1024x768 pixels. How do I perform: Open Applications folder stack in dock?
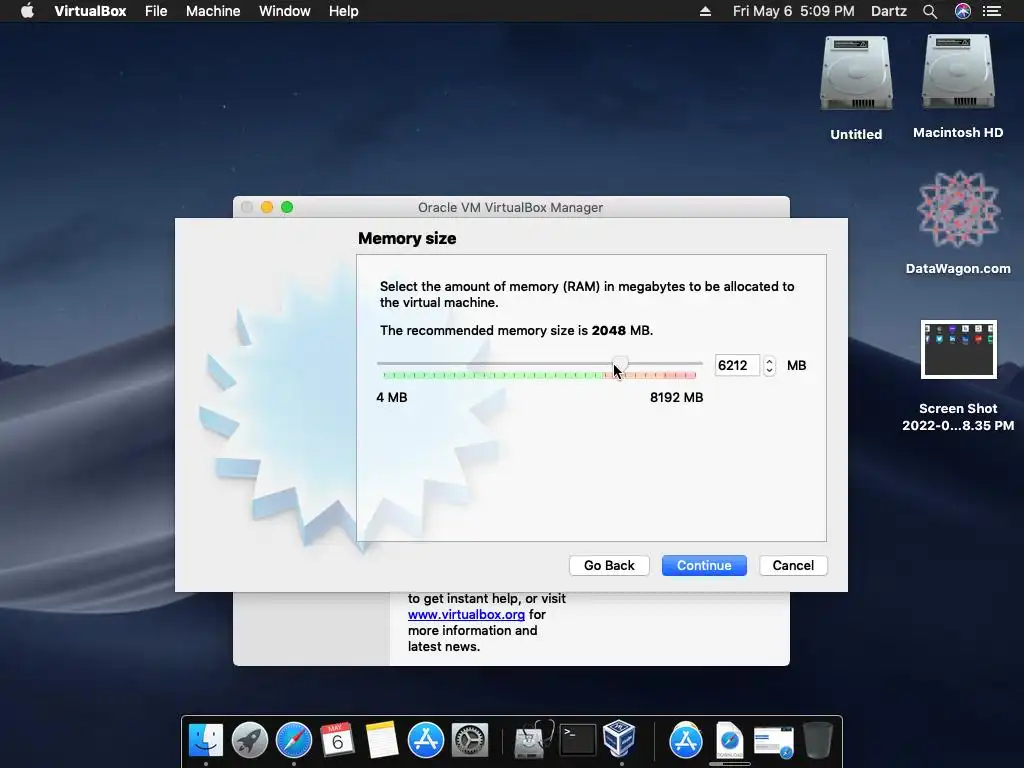(685, 740)
